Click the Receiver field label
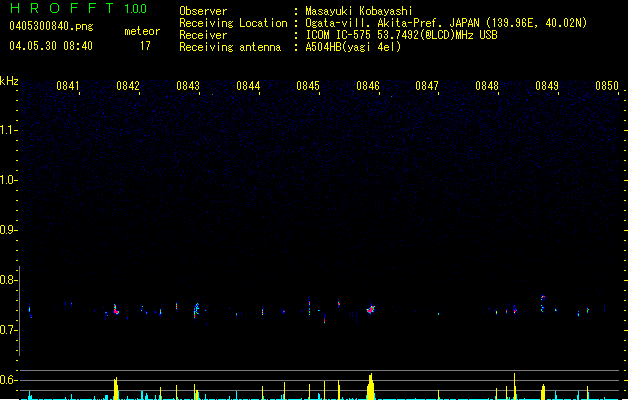 (203, 35)
